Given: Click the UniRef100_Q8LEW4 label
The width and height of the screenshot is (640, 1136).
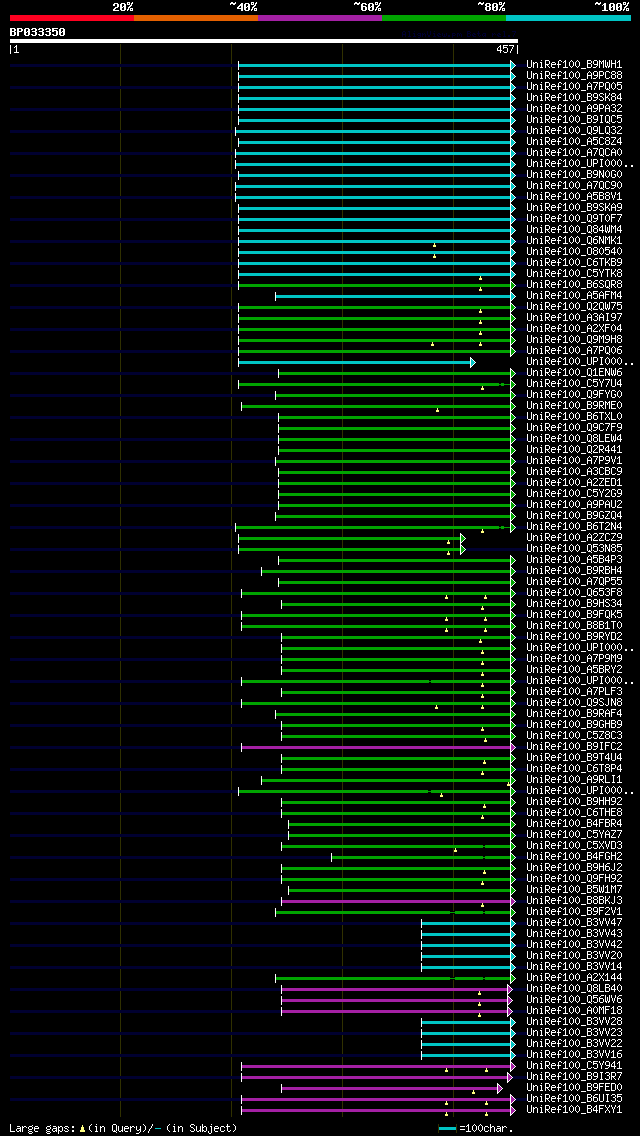Looking at the screenshot, I should (x=574, y=438).
